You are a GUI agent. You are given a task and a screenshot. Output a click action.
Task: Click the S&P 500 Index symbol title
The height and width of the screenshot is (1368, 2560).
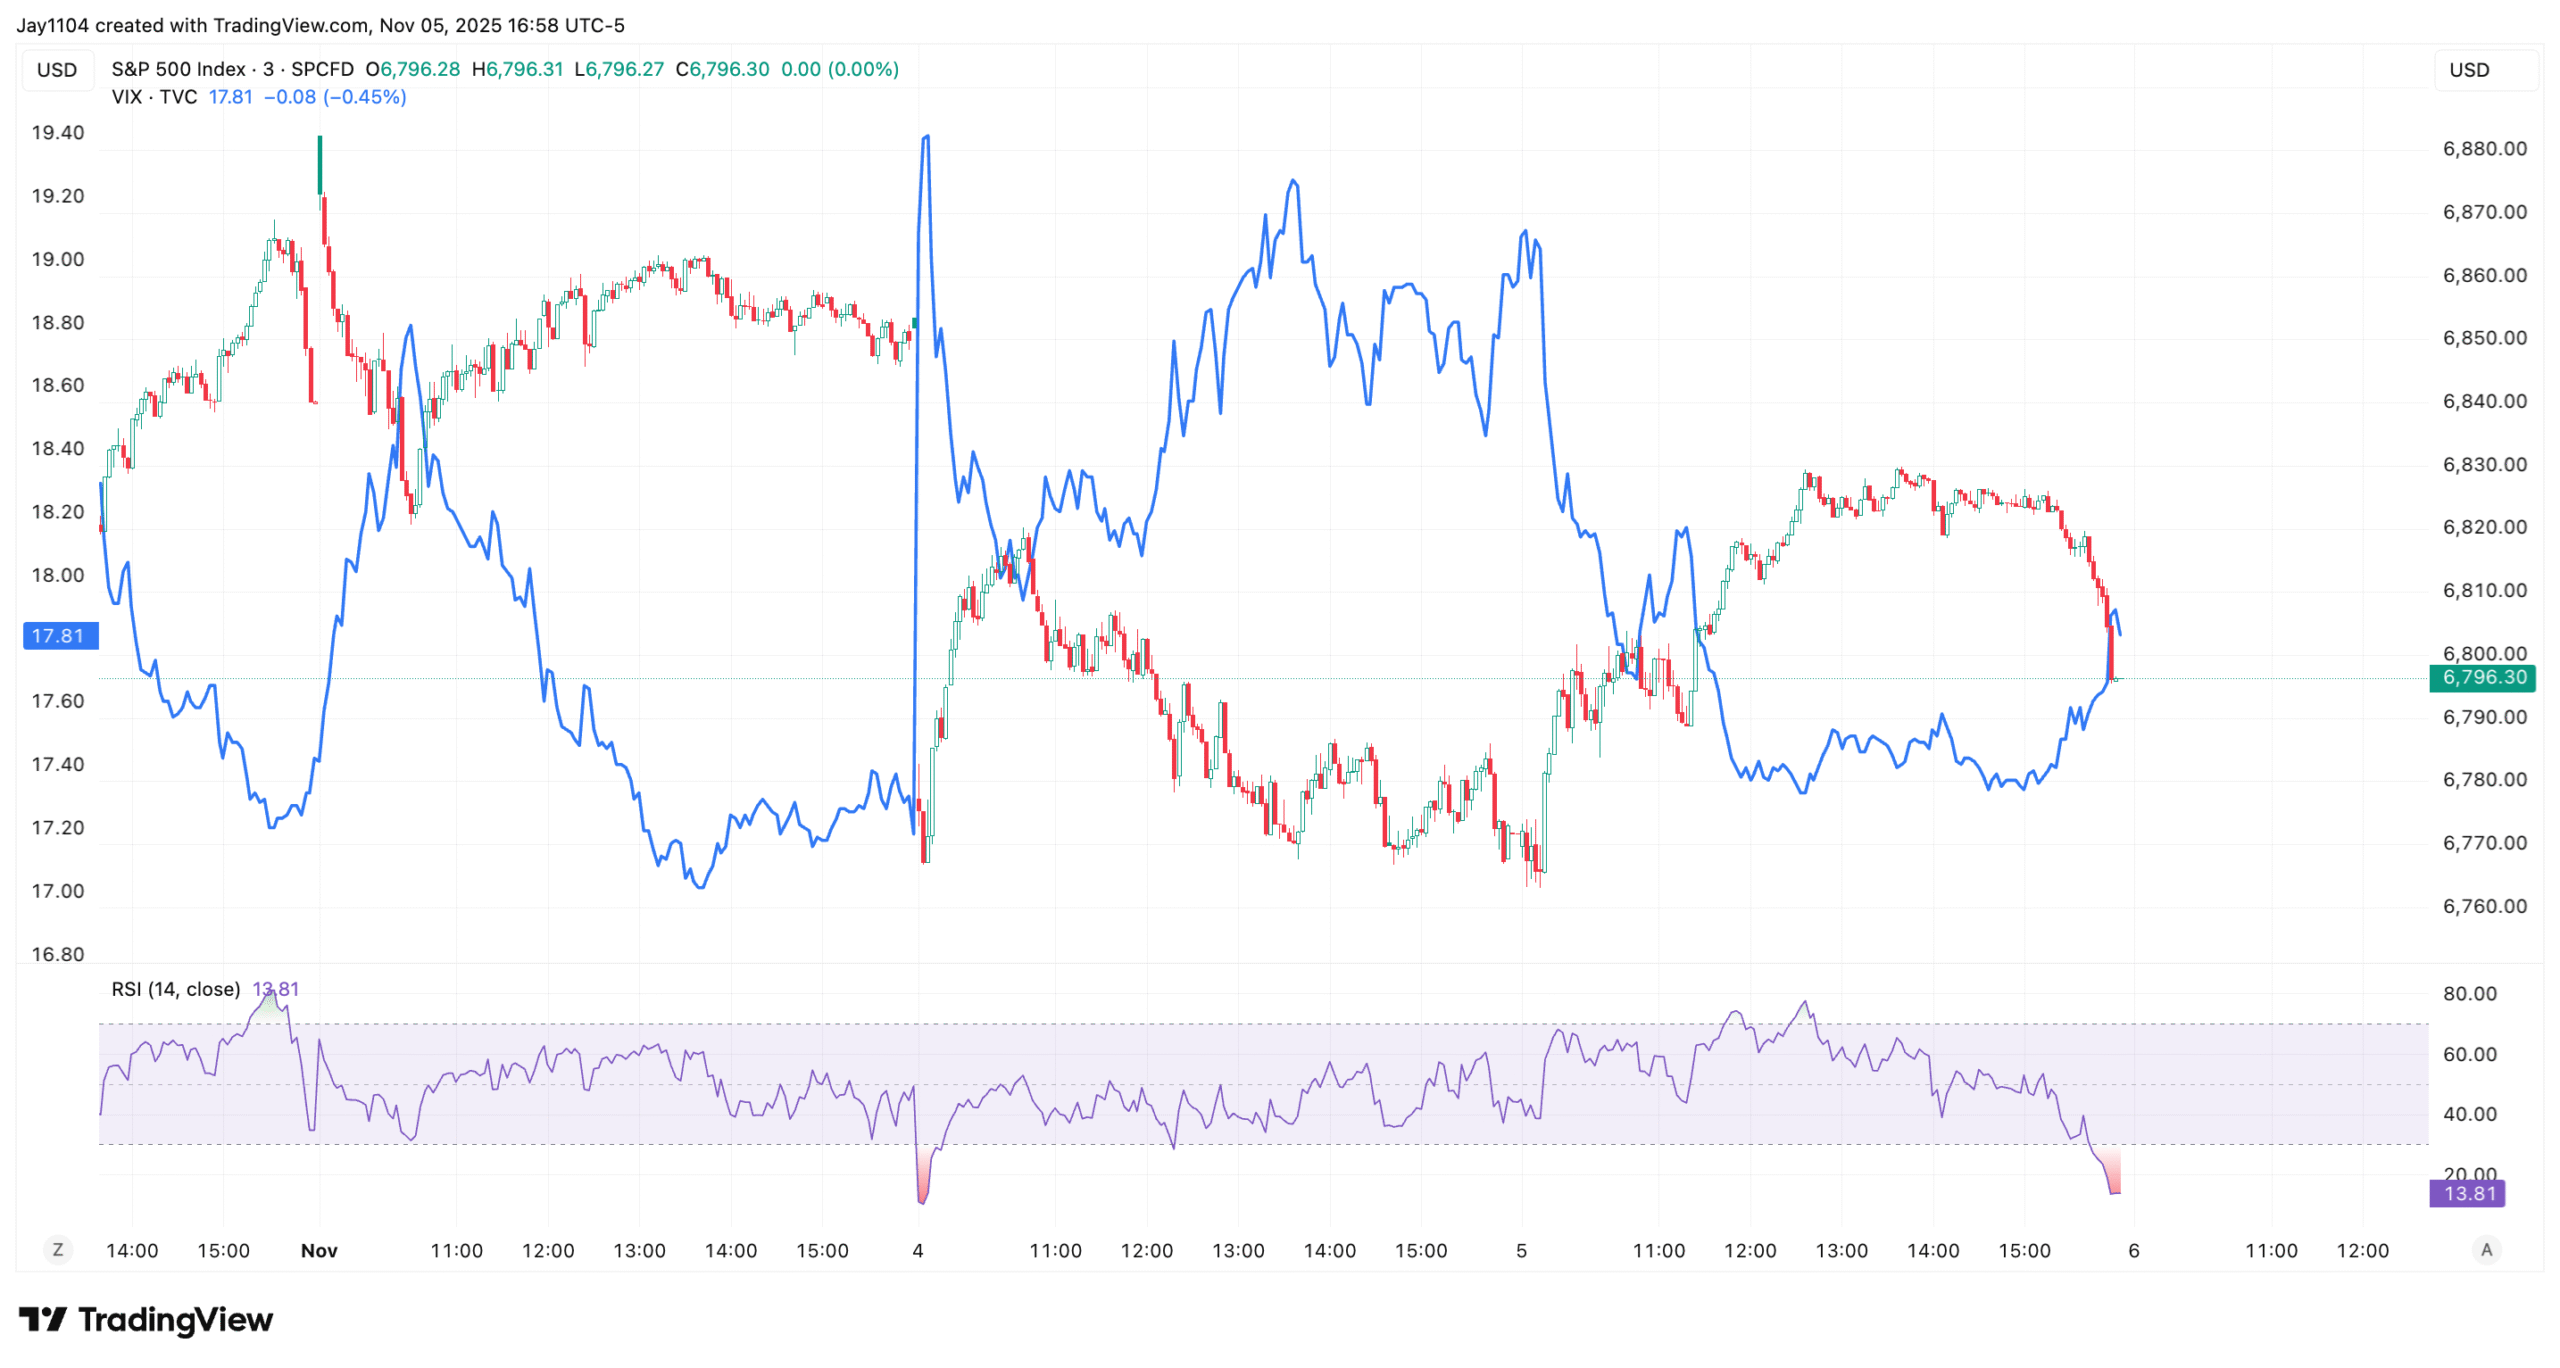tap(178, 69)
